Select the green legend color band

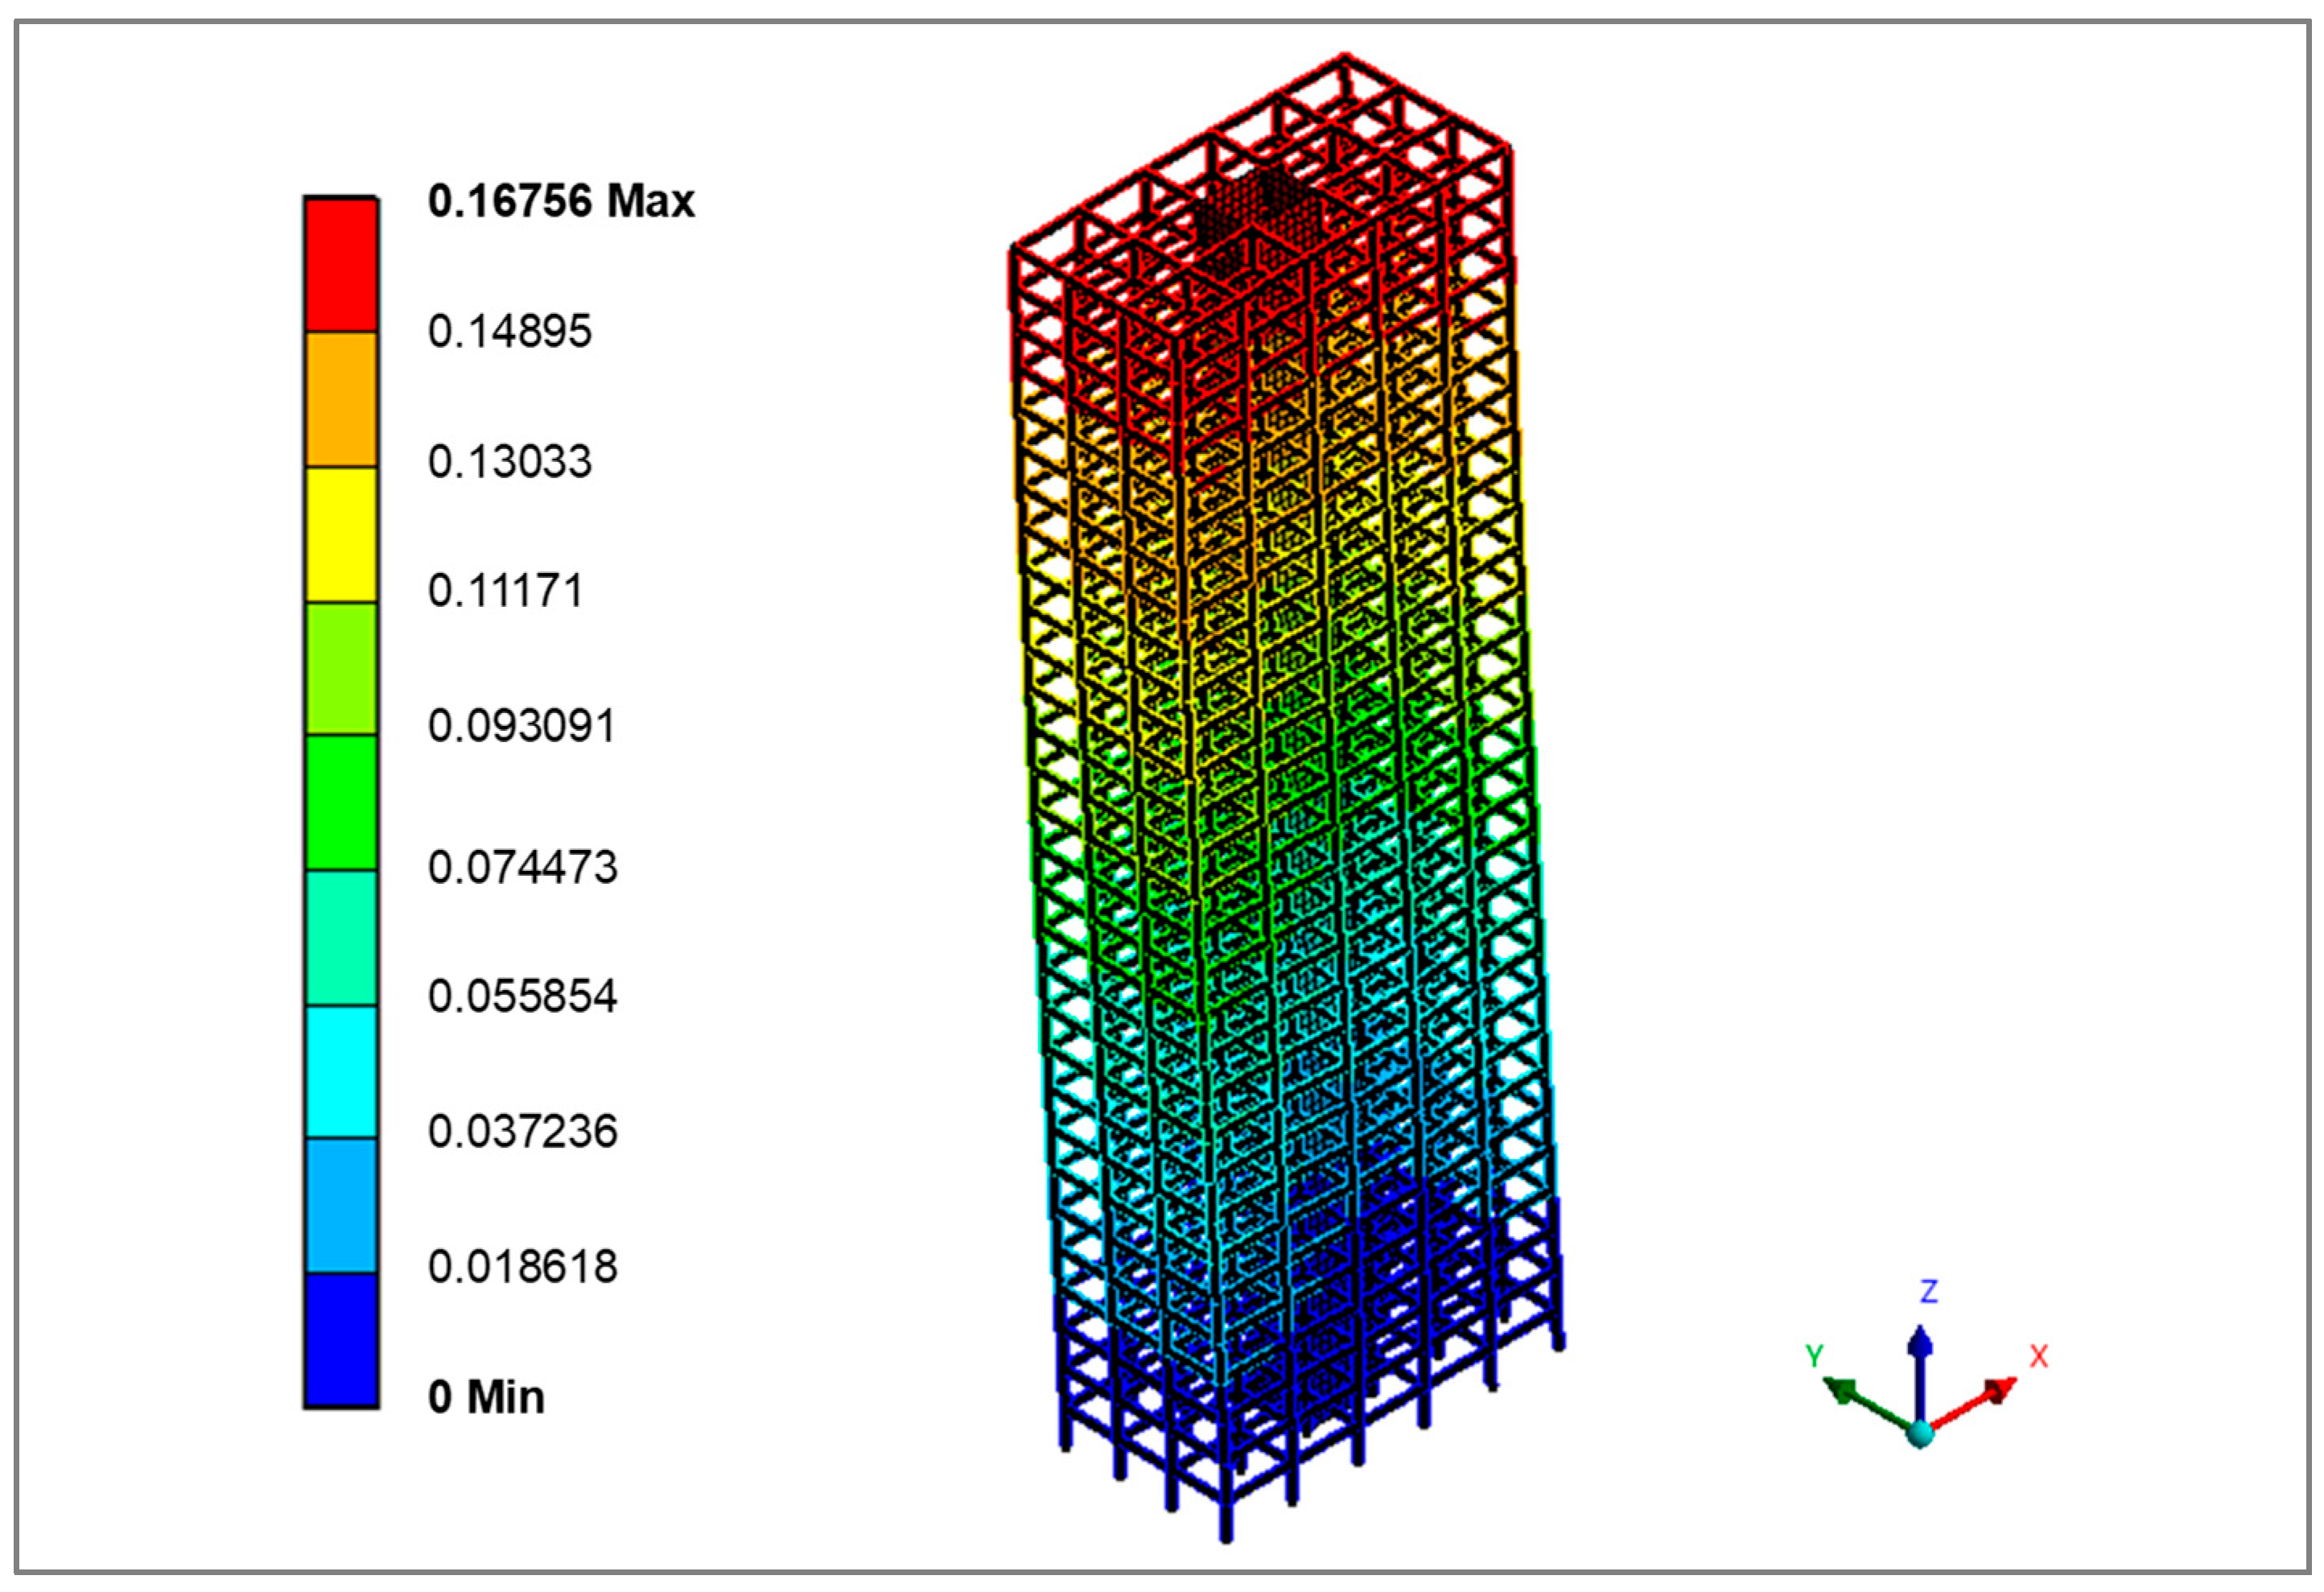click(x=341, y=803)
